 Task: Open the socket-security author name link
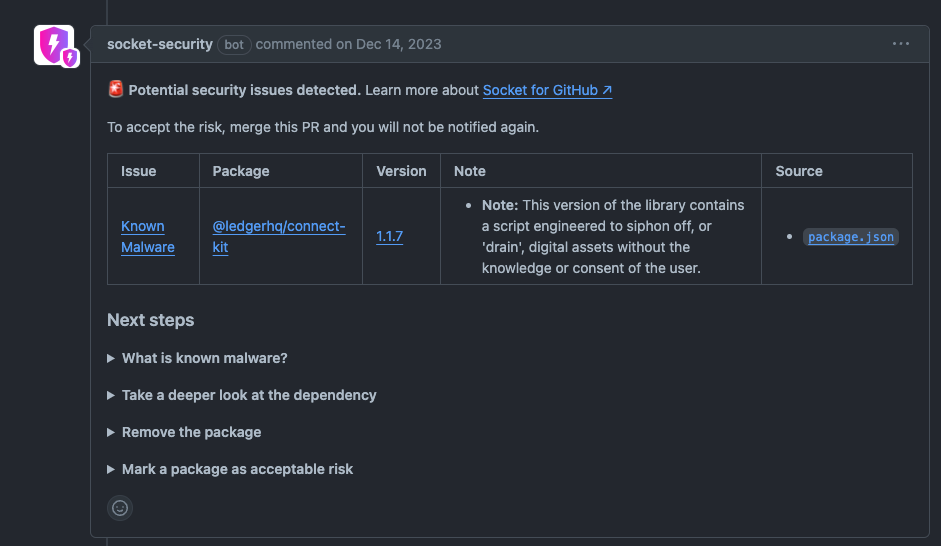coord(160,44)
